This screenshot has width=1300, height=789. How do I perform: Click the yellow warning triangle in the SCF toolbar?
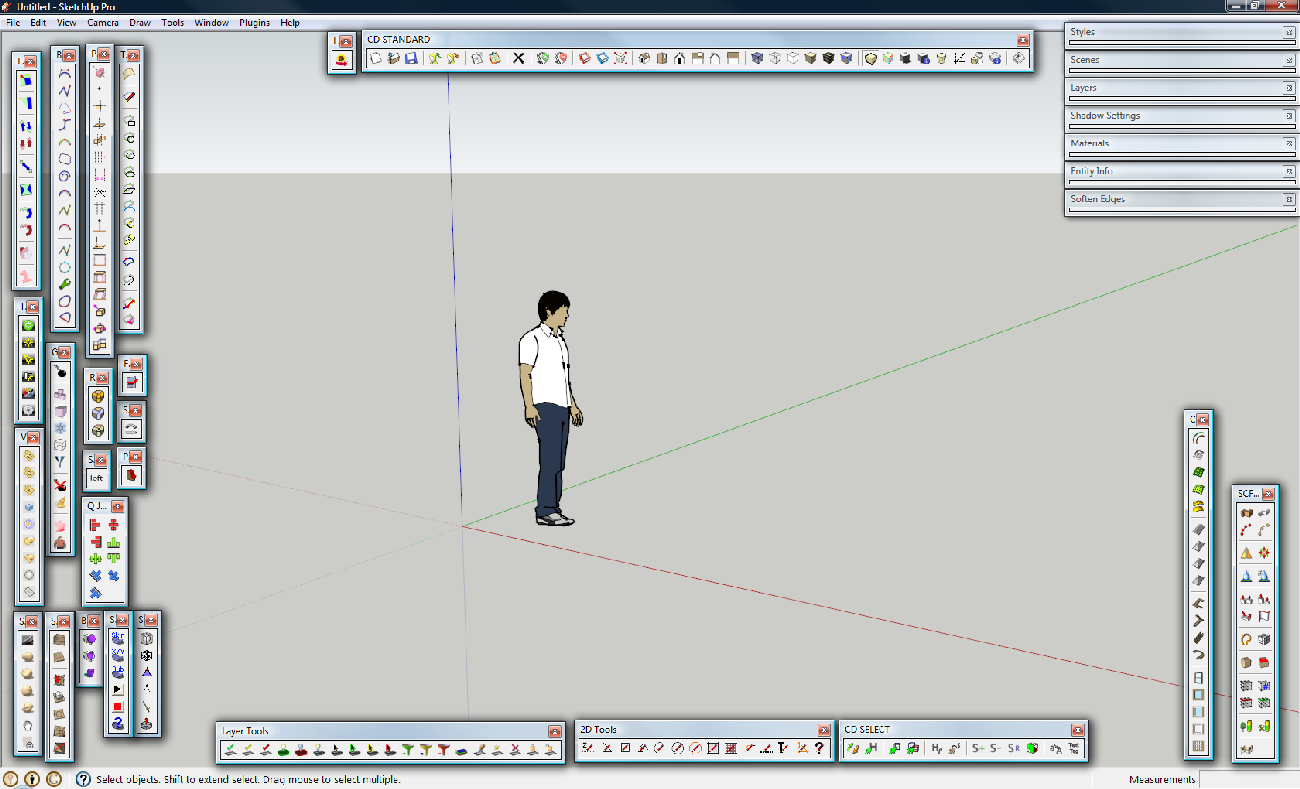tap(1246, 553)
